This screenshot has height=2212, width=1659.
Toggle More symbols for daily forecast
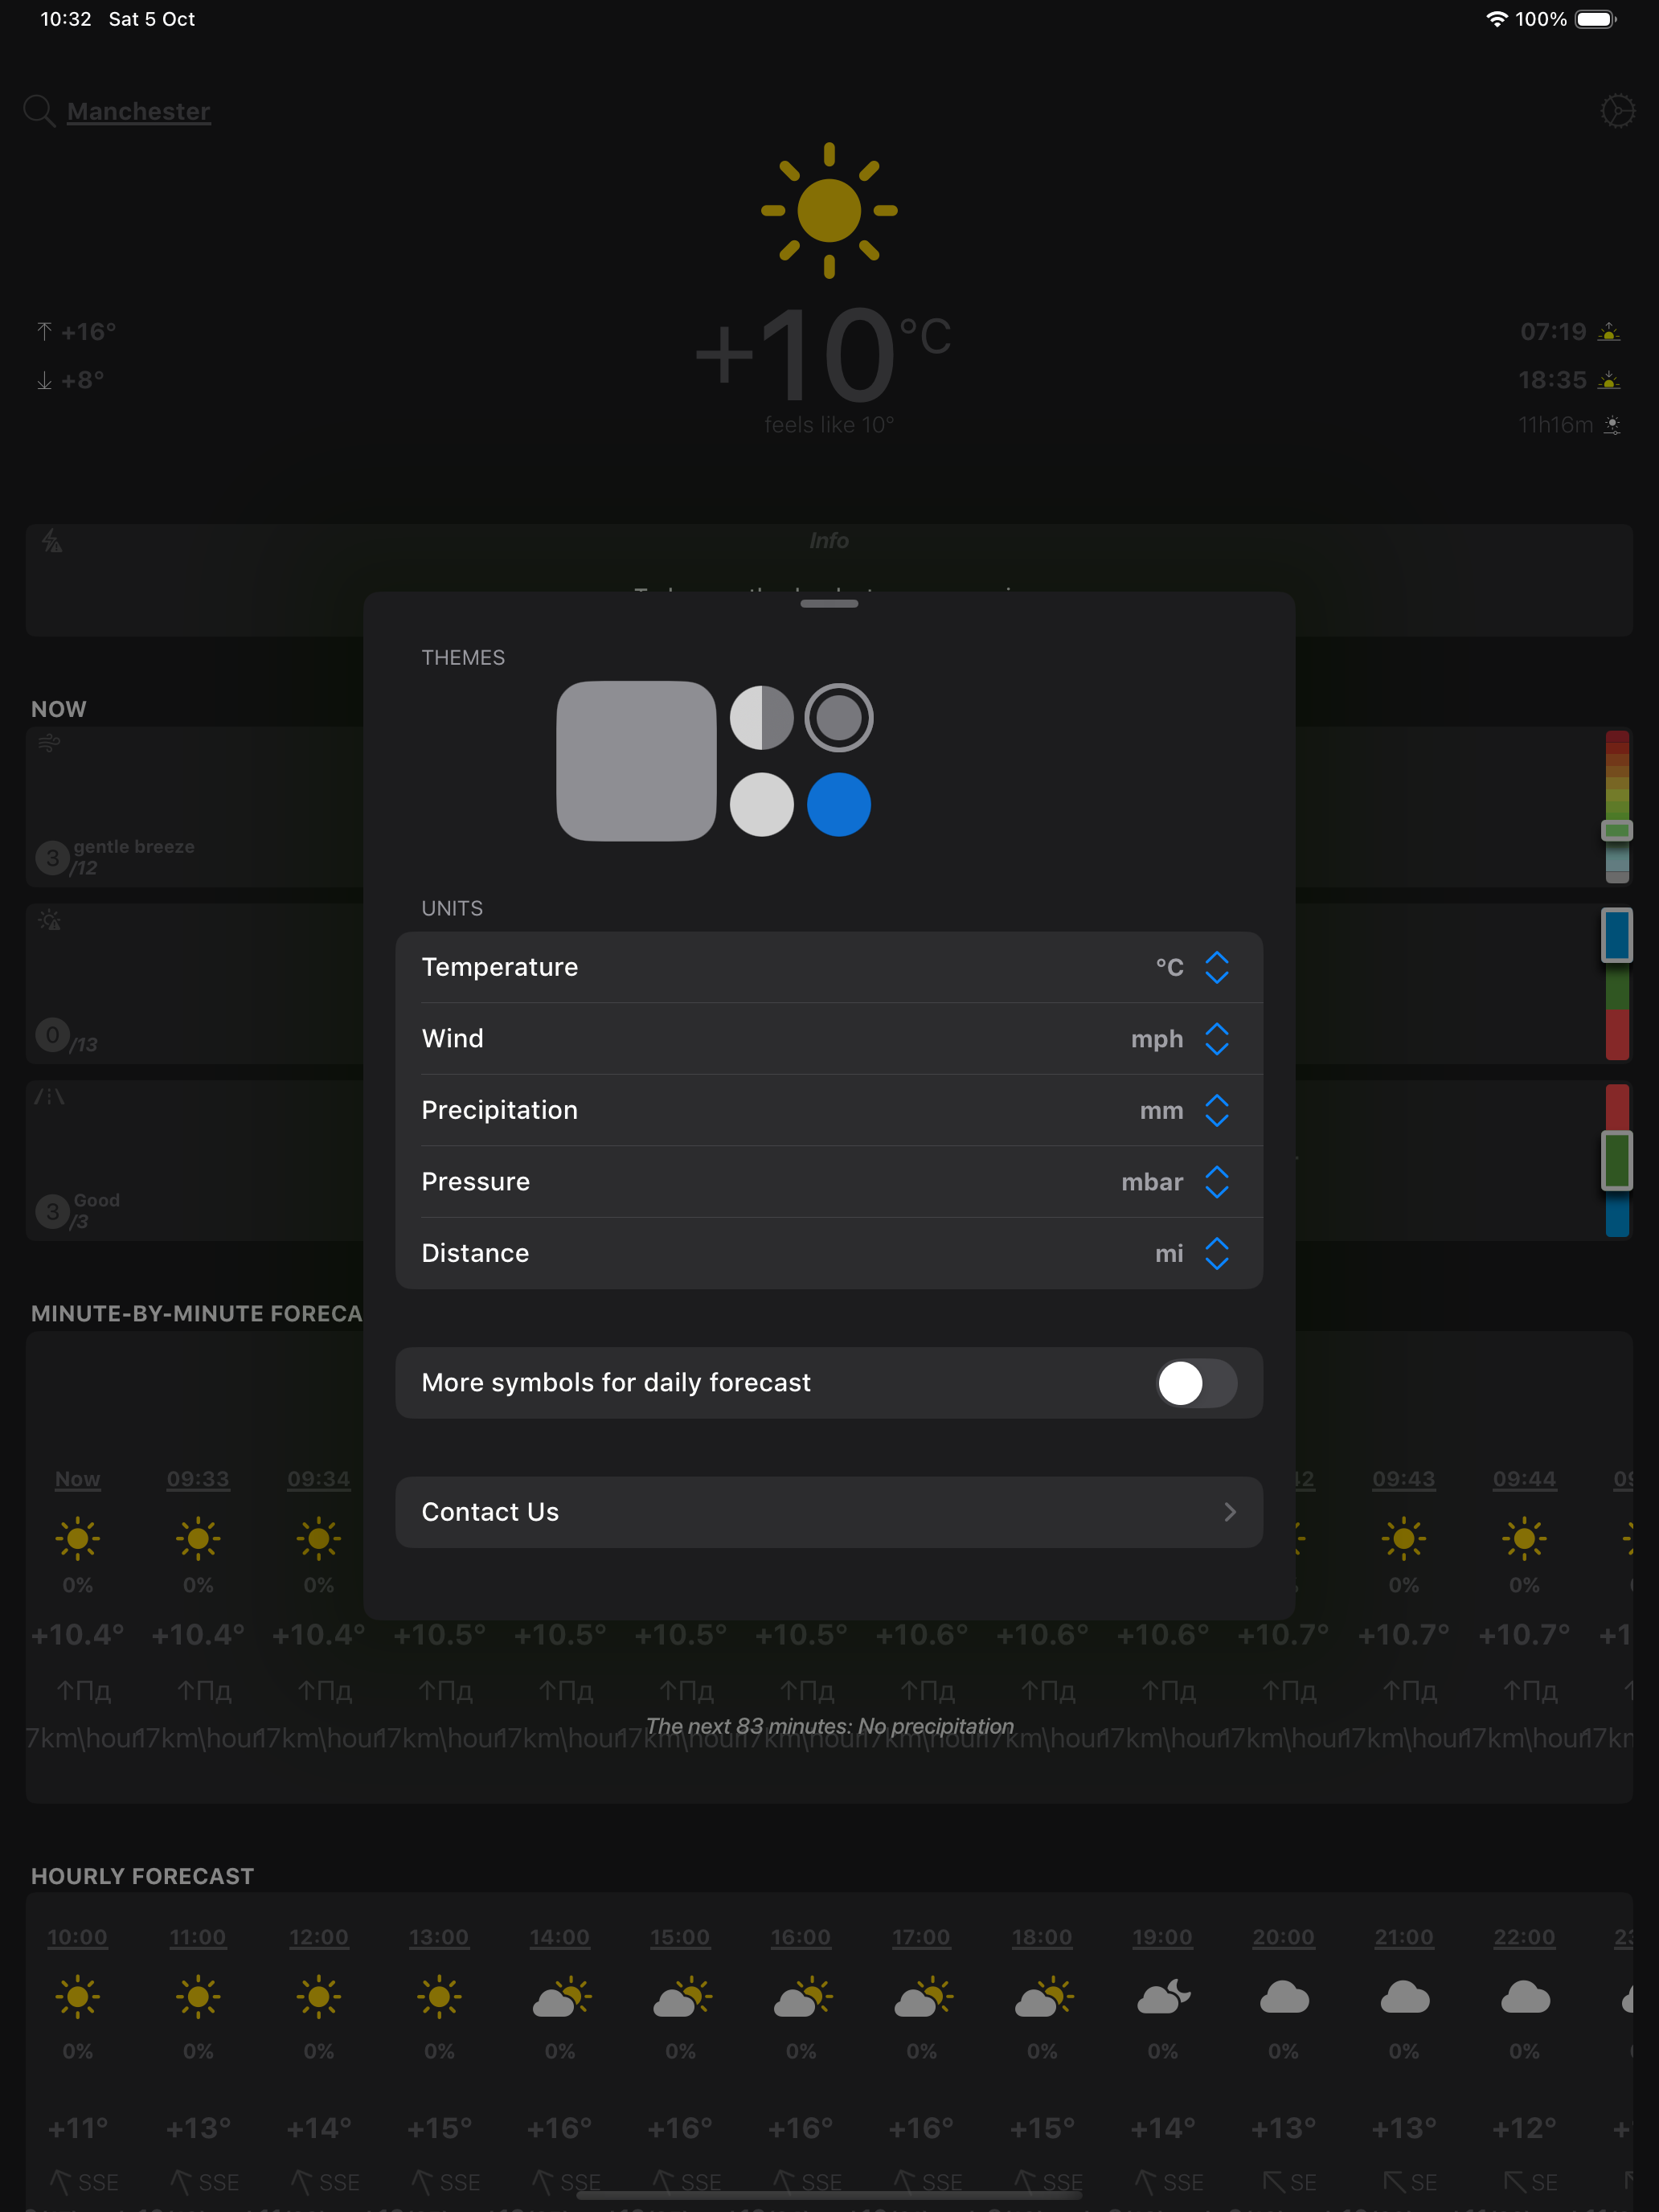coord(1196,1383)
